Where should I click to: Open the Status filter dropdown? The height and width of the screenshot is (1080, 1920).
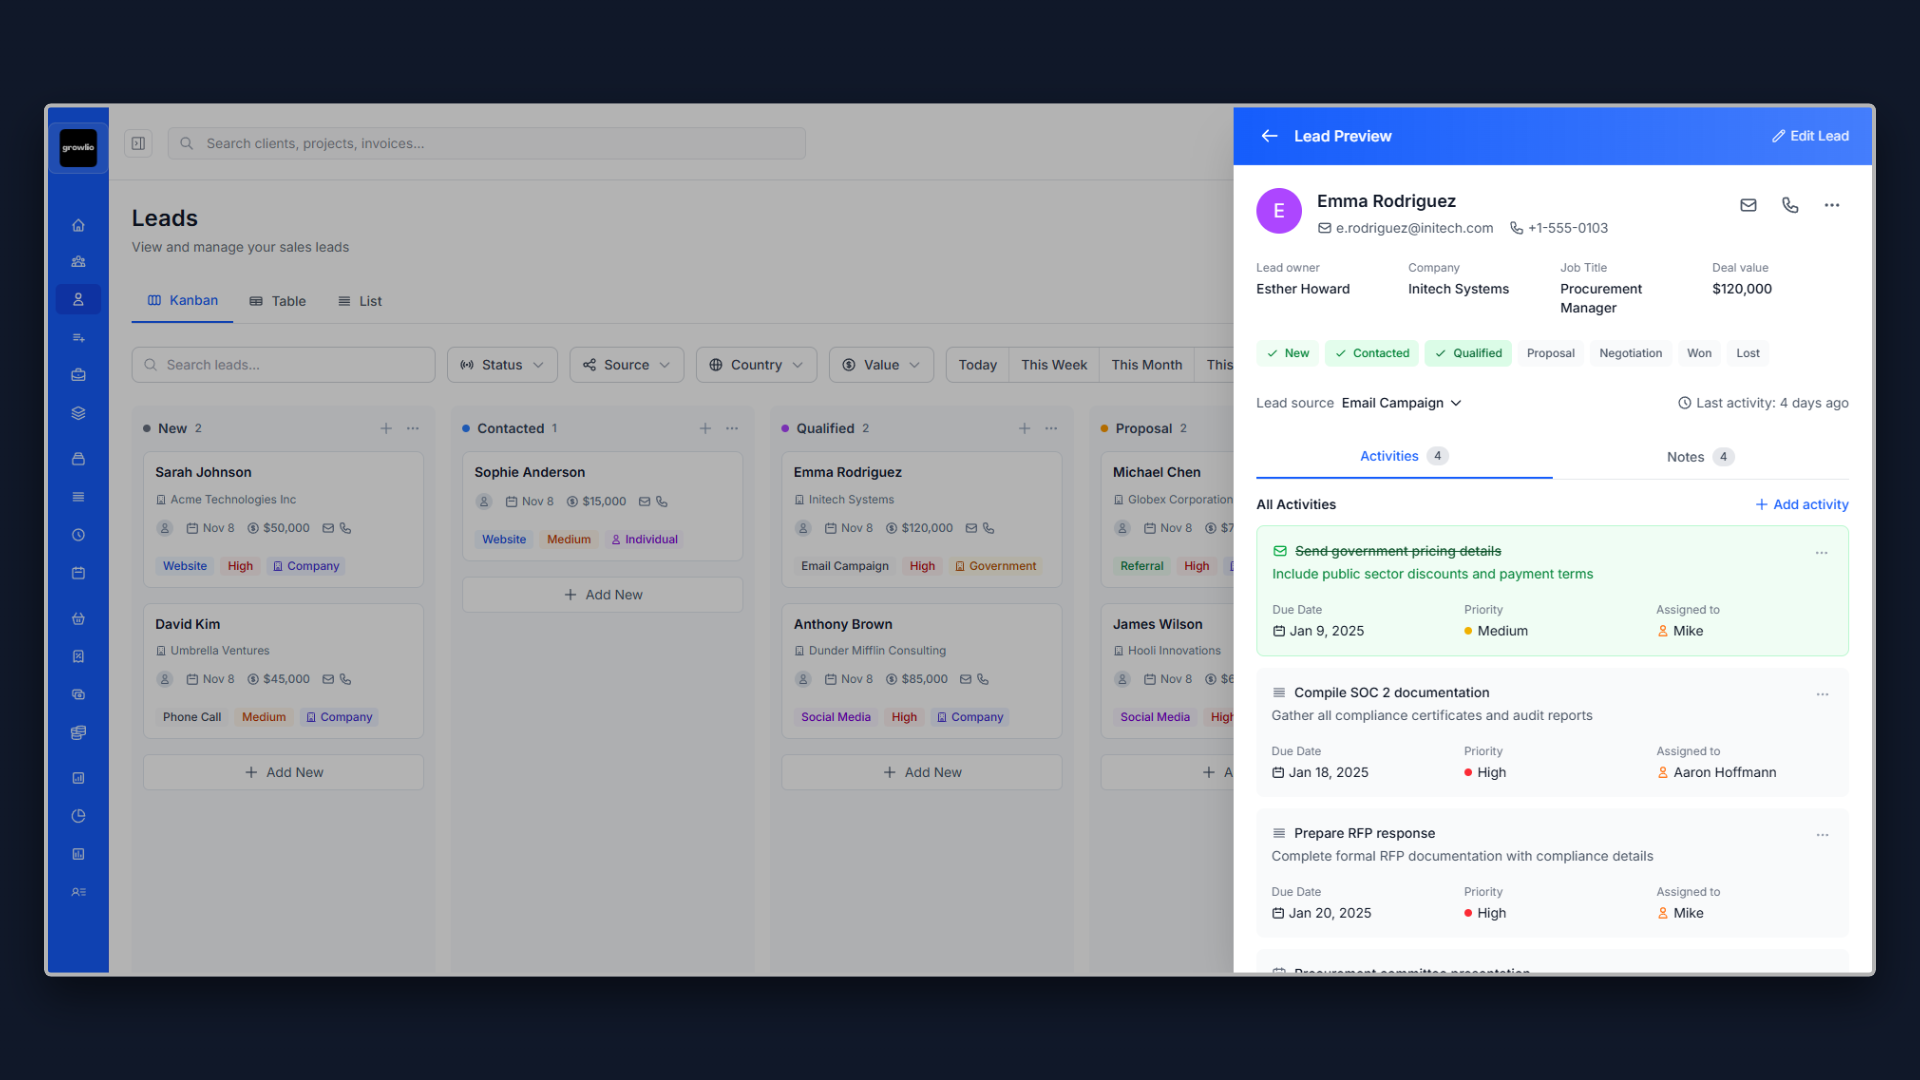click(502, 364)
